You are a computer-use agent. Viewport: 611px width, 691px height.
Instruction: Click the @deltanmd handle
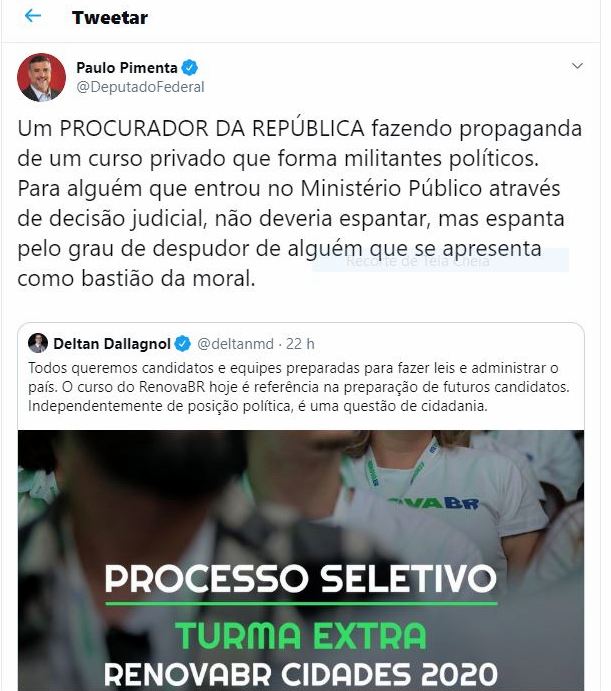pos(235,344)
